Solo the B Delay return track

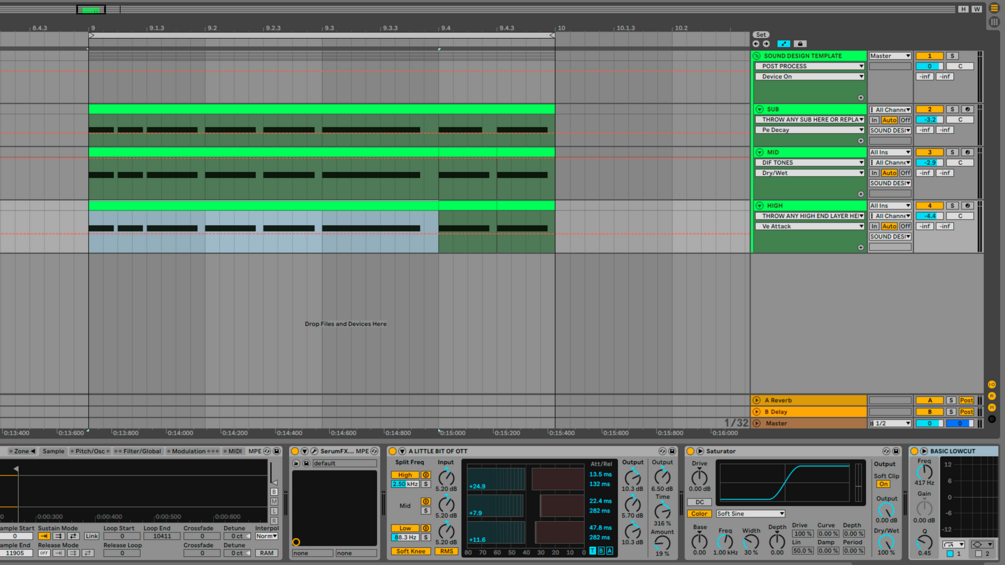[x=952, y=412]
